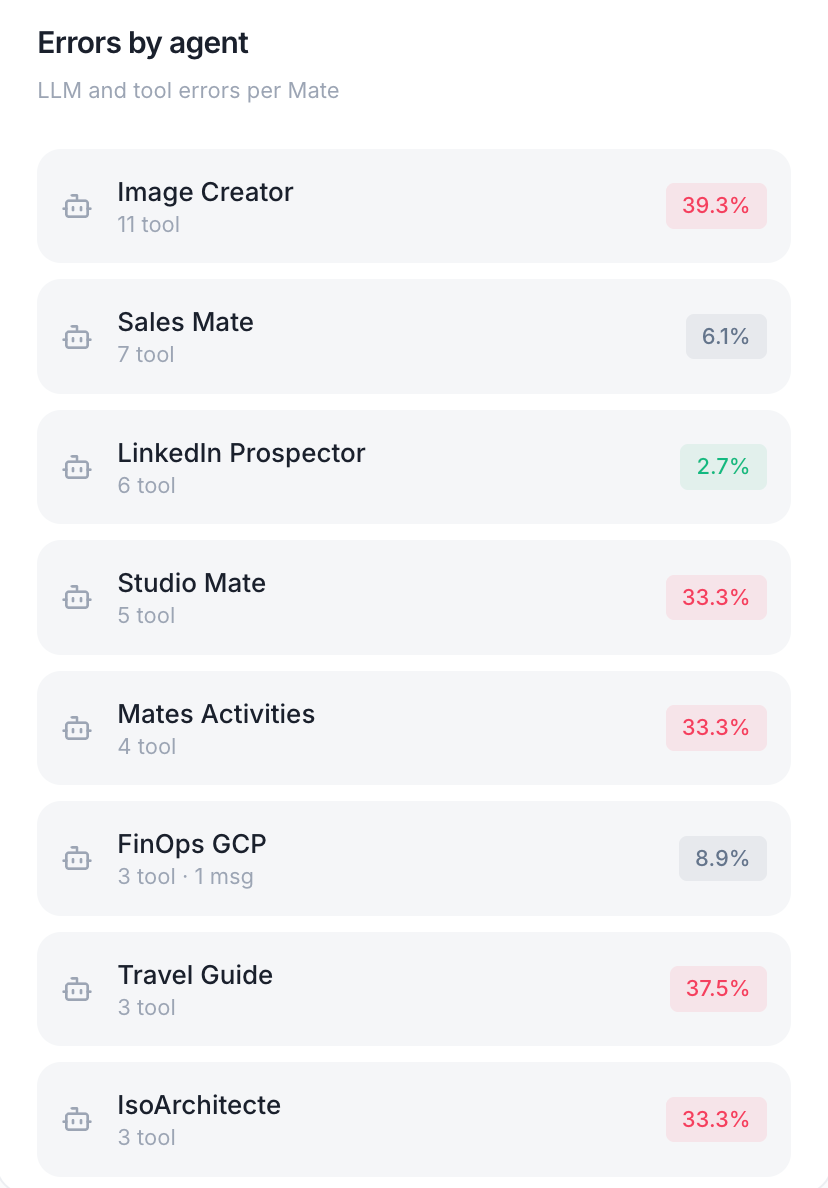Click the "Errors by agent" heading
Image resolution: width=828 pixels, height=1188 pixels.
tap(143, 43)
